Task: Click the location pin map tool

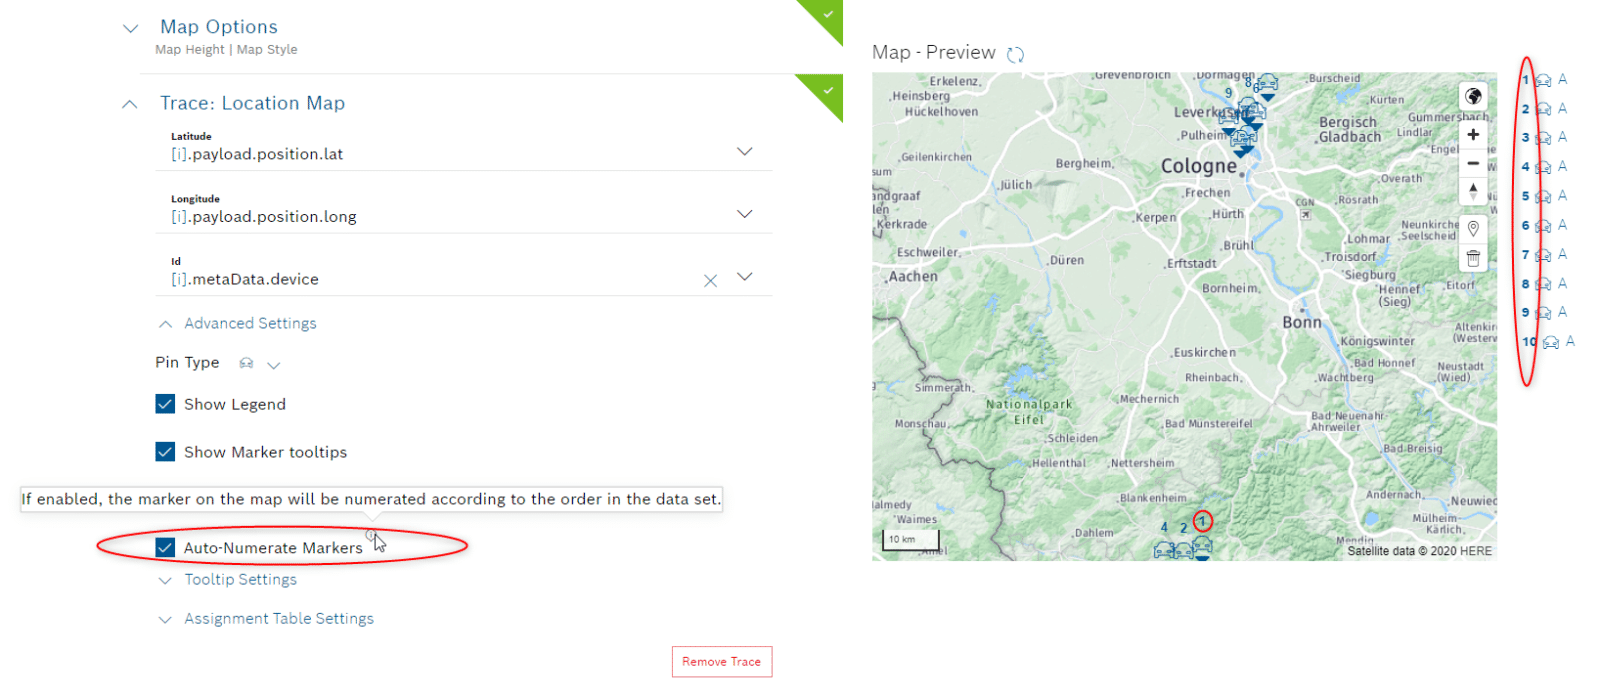Action: click(x=1472, y=229)
